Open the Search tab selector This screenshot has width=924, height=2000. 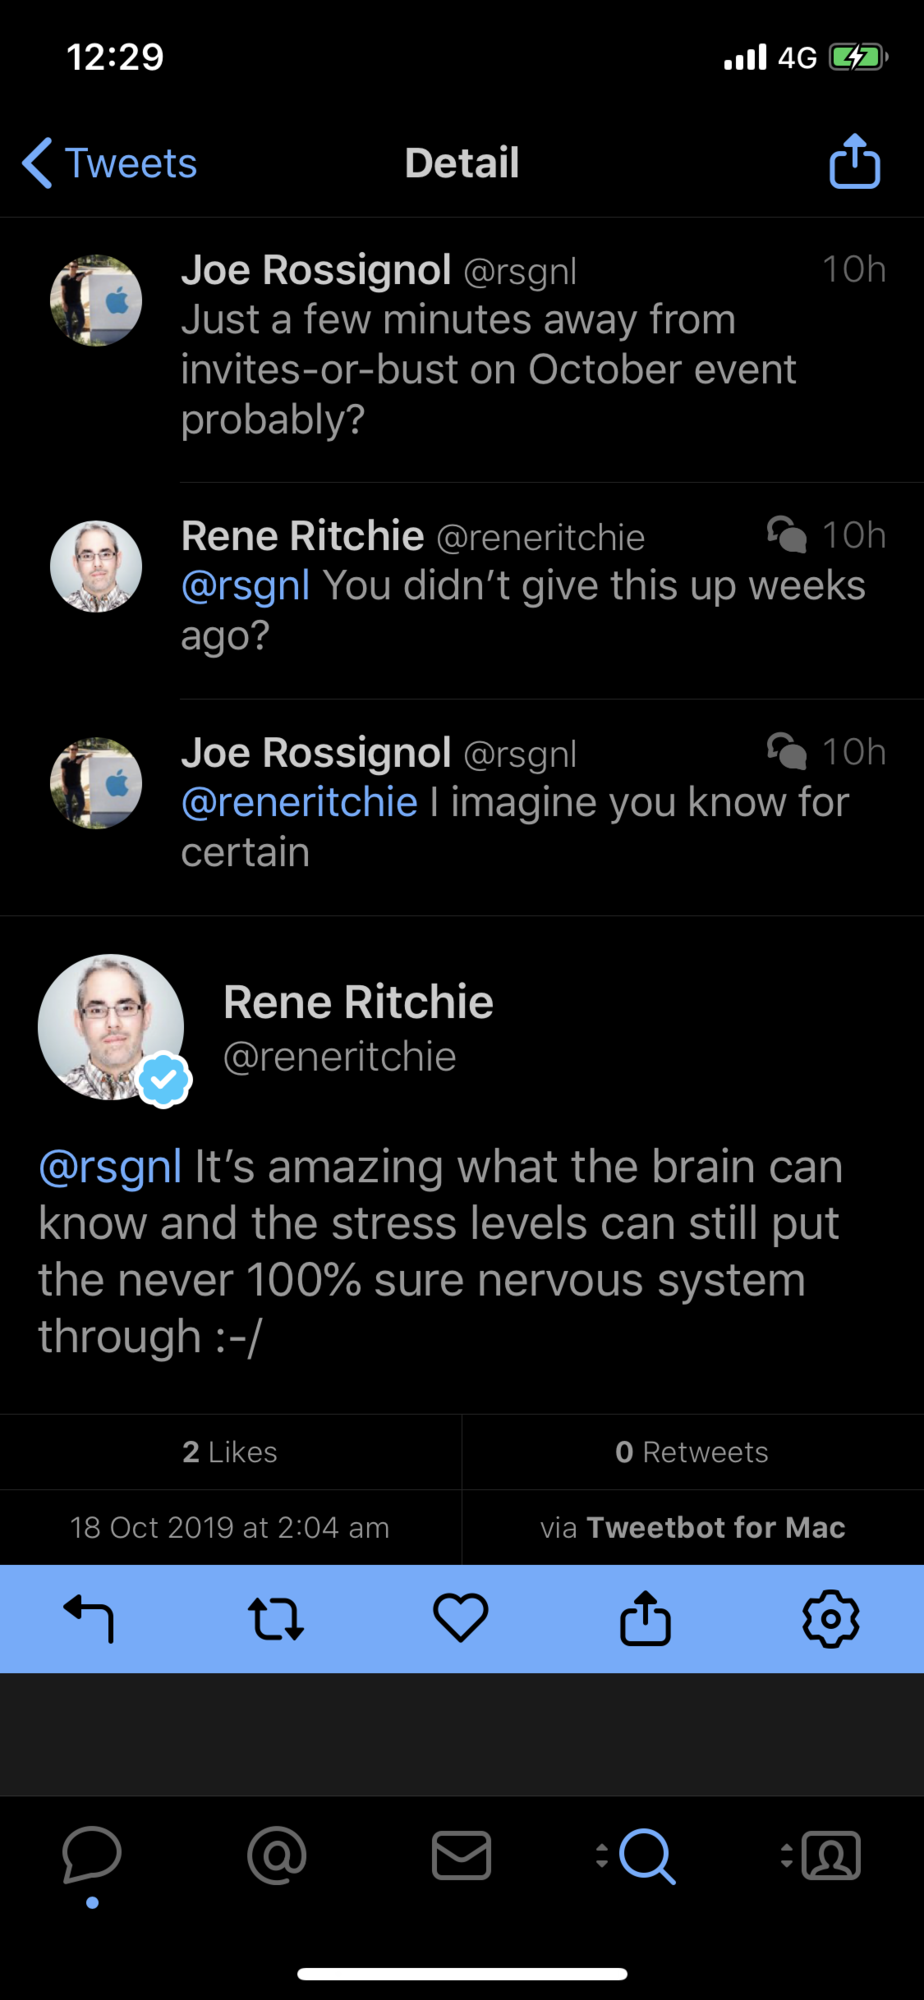click(x=645, y=1856)
